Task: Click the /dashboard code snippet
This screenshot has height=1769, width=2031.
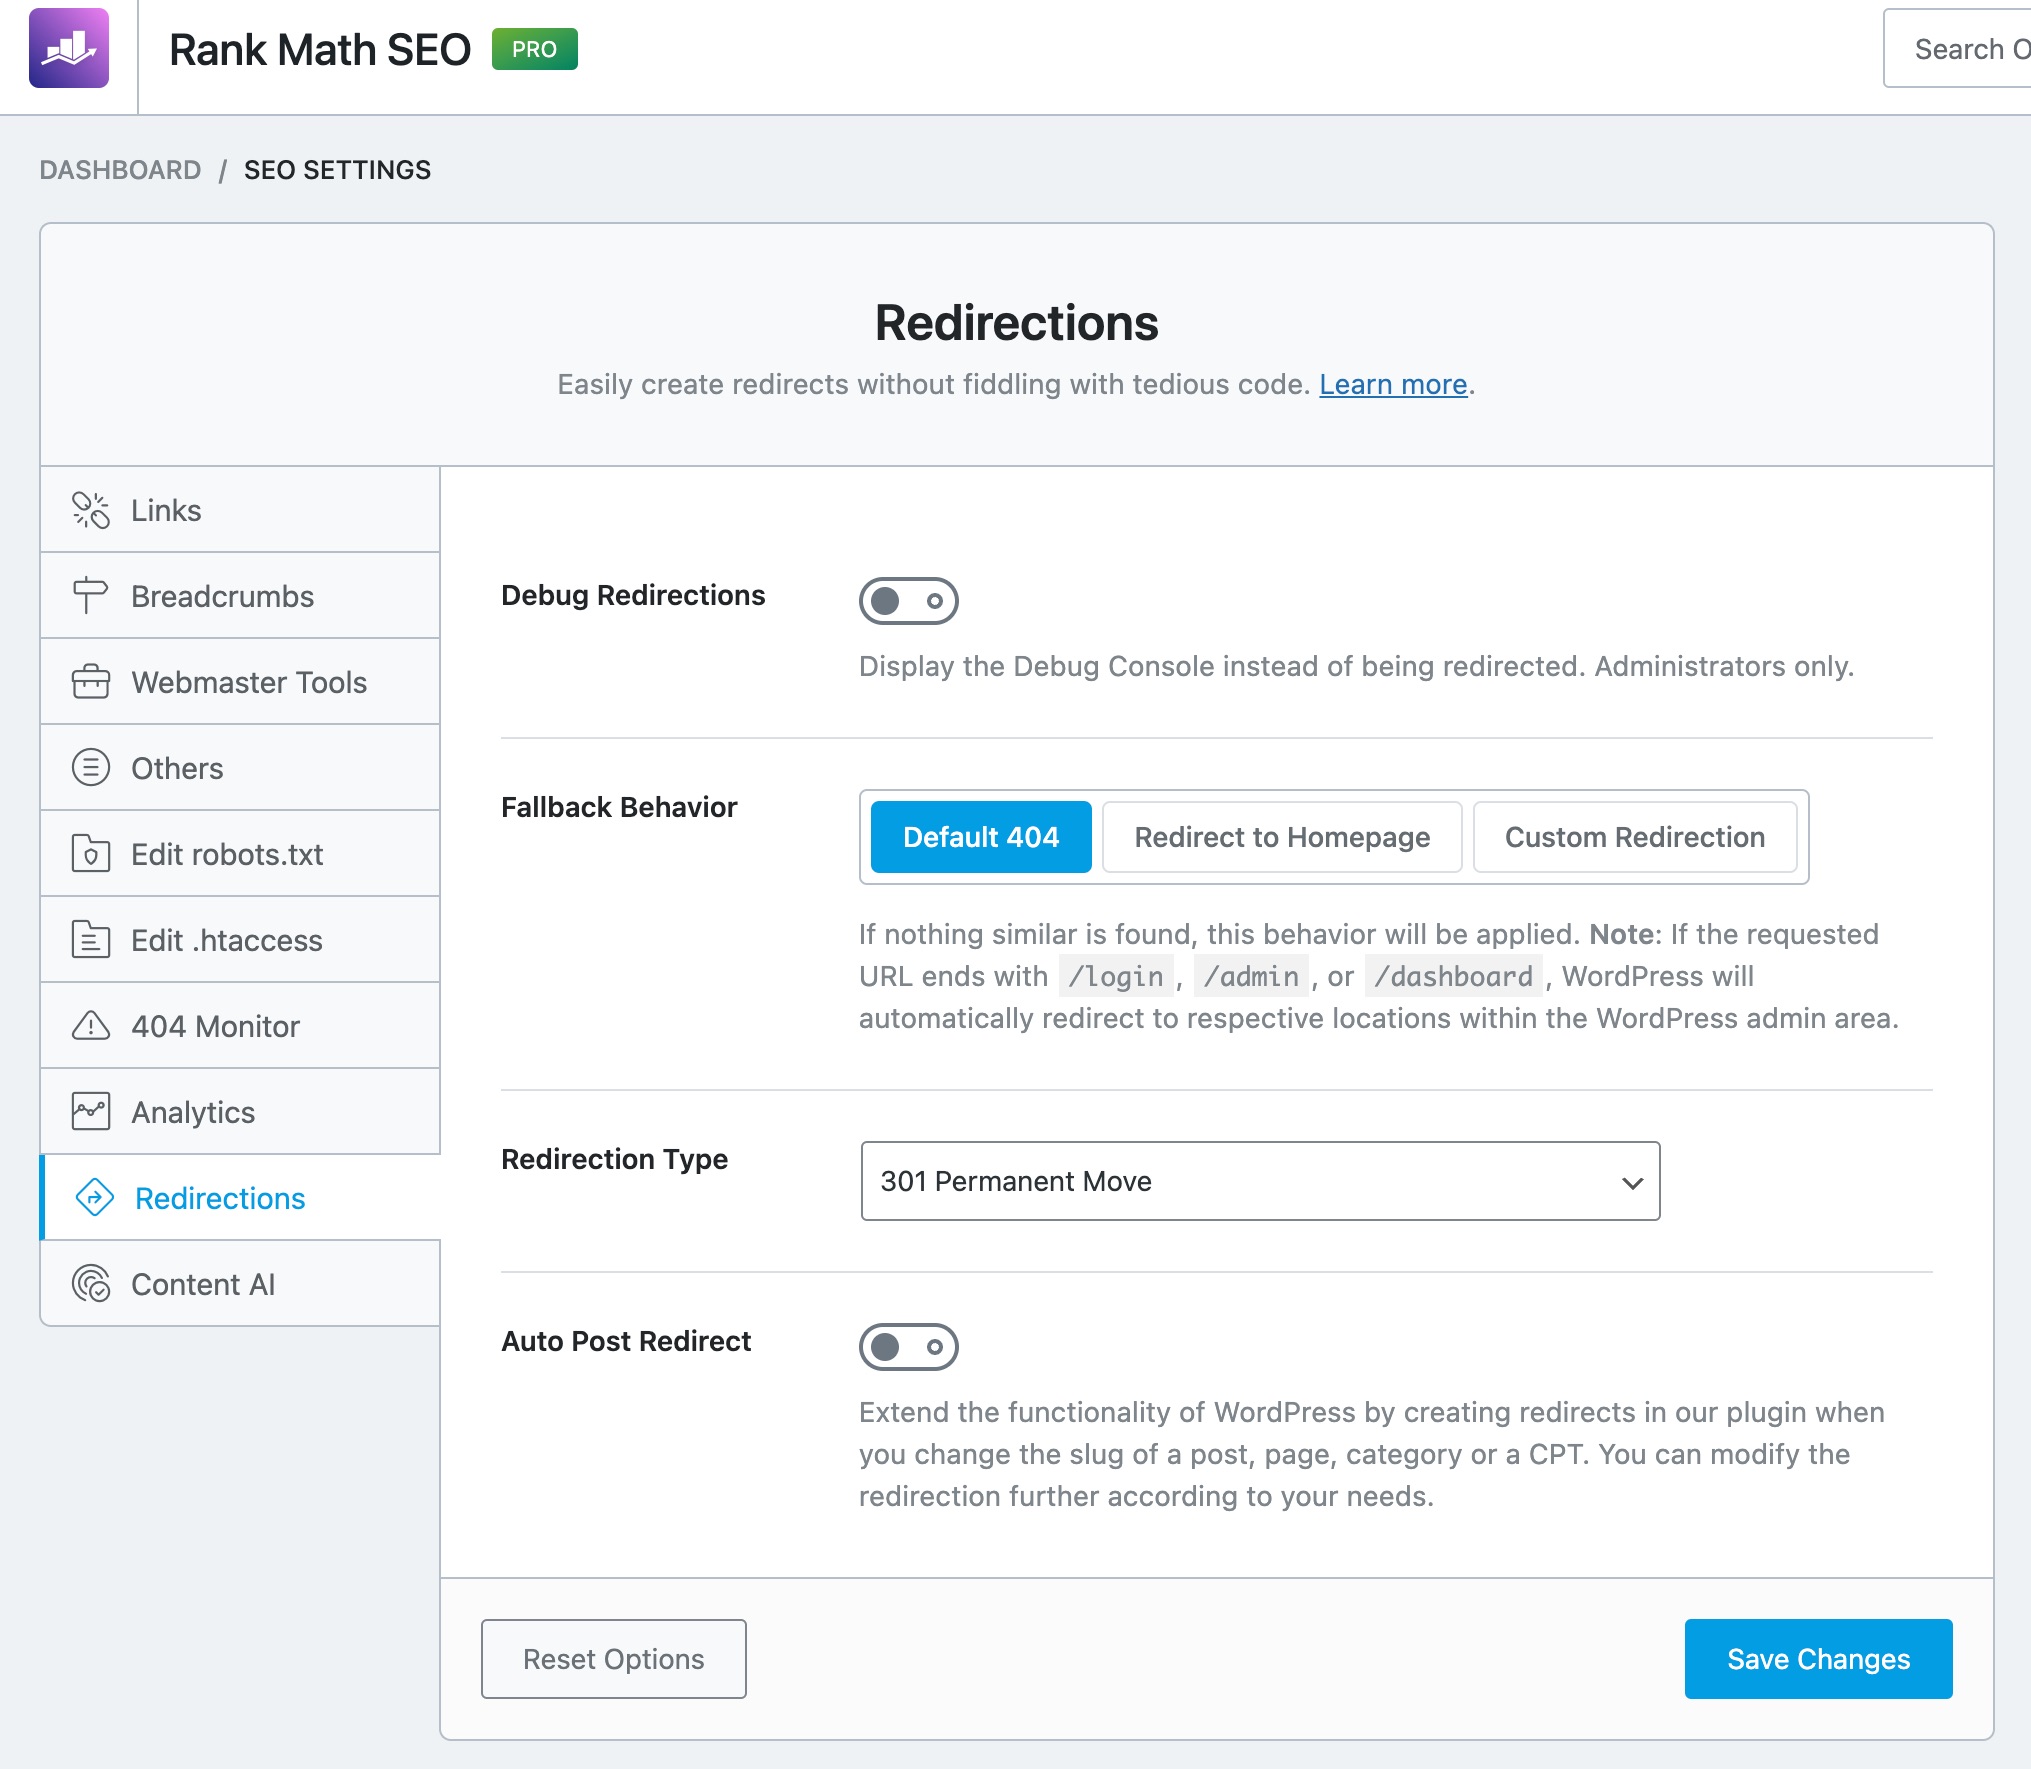Action: 1453,976
